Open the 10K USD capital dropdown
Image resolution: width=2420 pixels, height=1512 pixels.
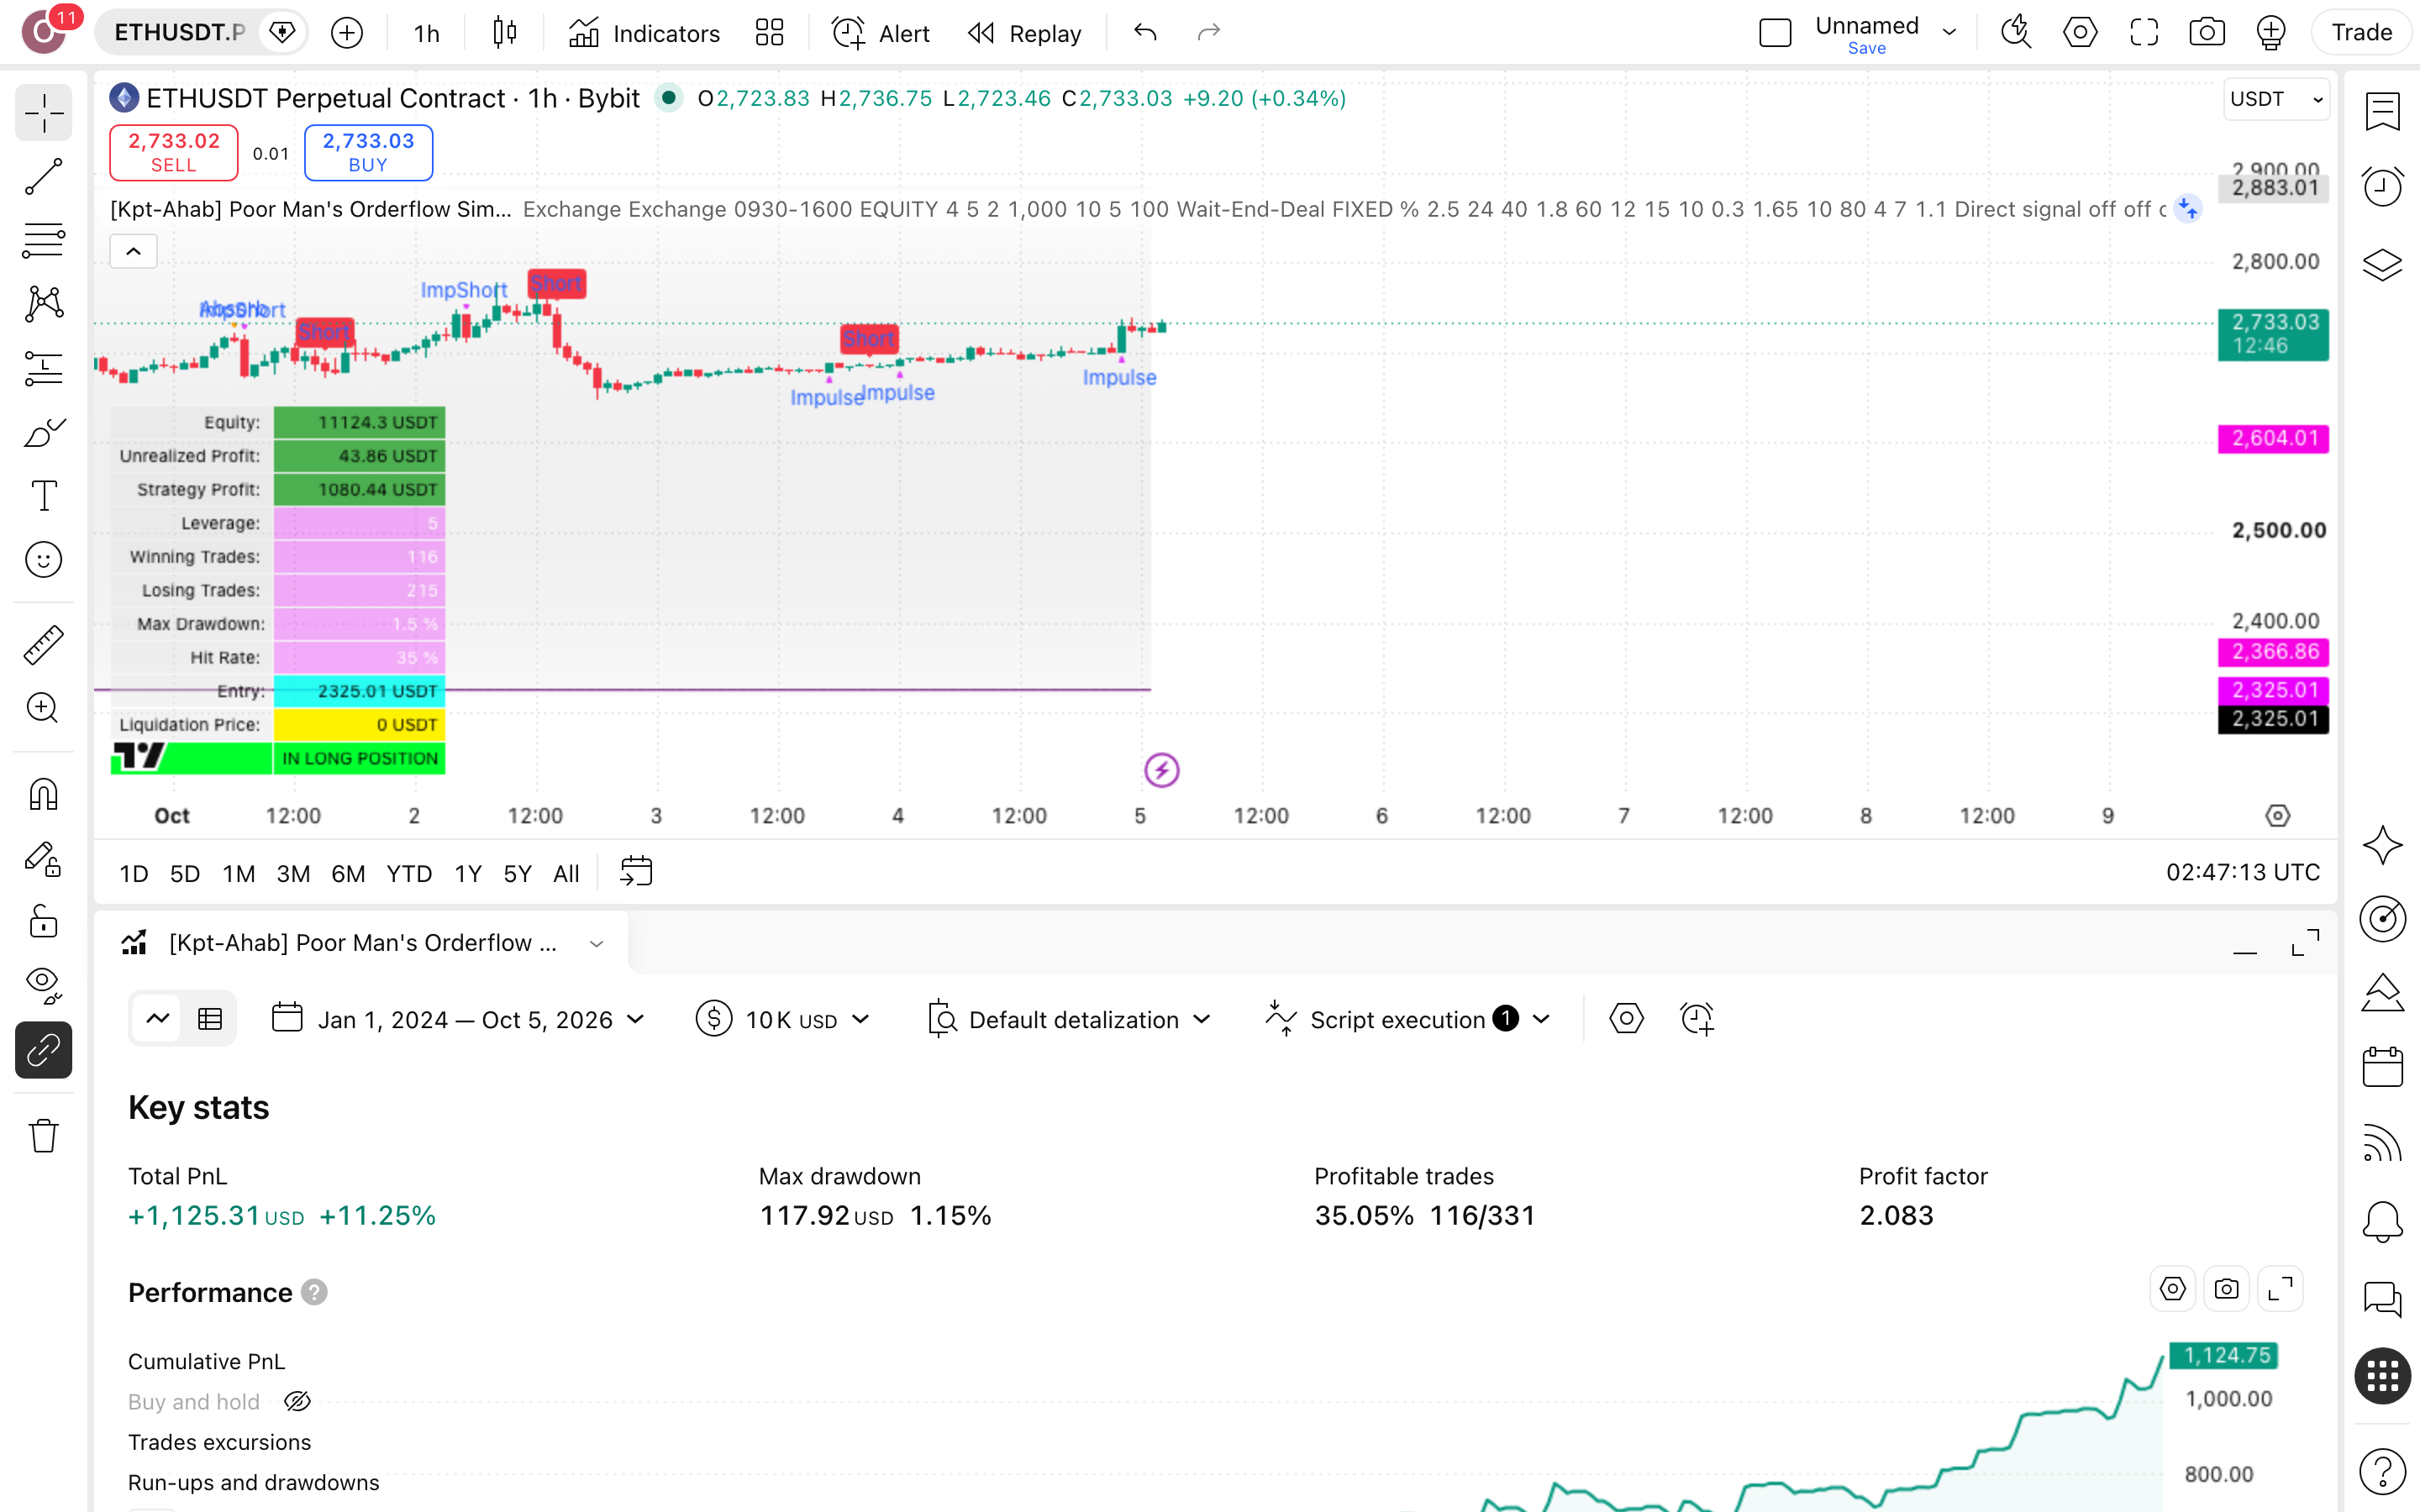pyautogui.click(x=783, y=1019)
